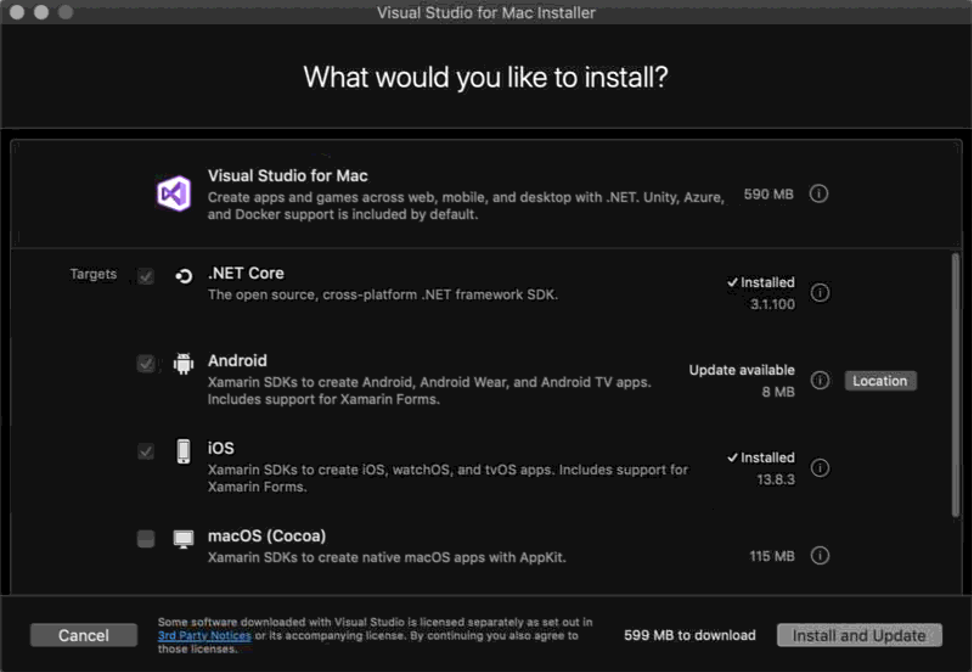Click the 'Visual Studio for Mac' title

click(288, 176)
